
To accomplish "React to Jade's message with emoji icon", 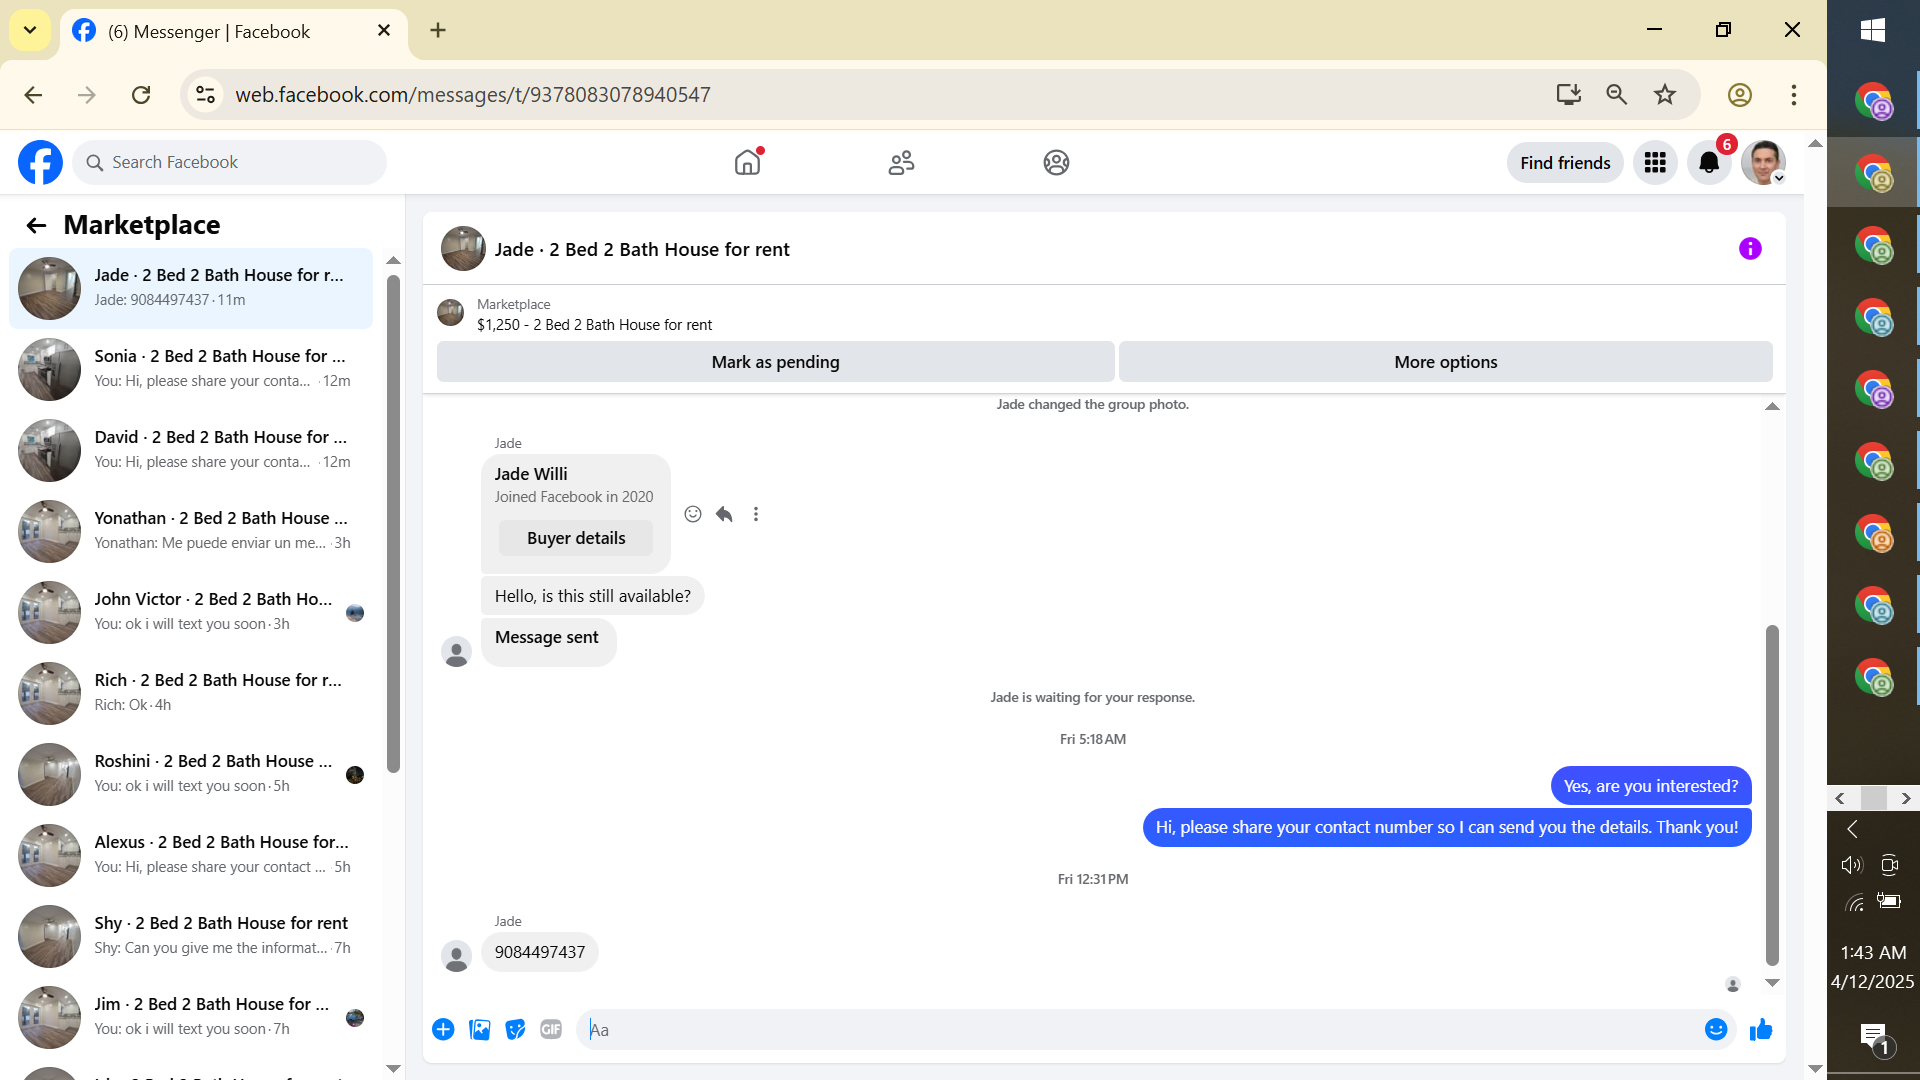I will tap(693, 514).
